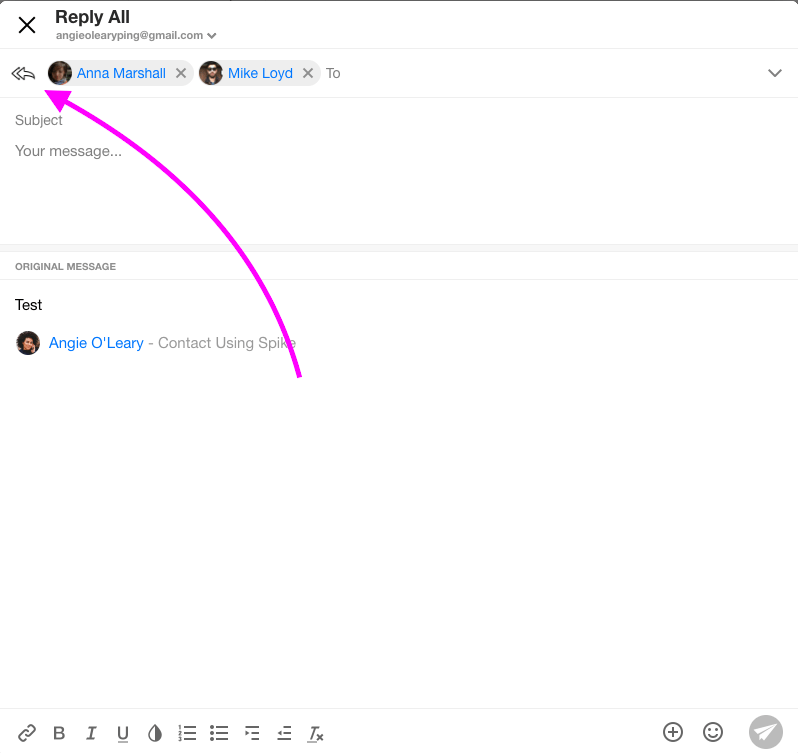Open Angie O'Leary contact link
Screen dimensions: 798x753
point(96,343)
